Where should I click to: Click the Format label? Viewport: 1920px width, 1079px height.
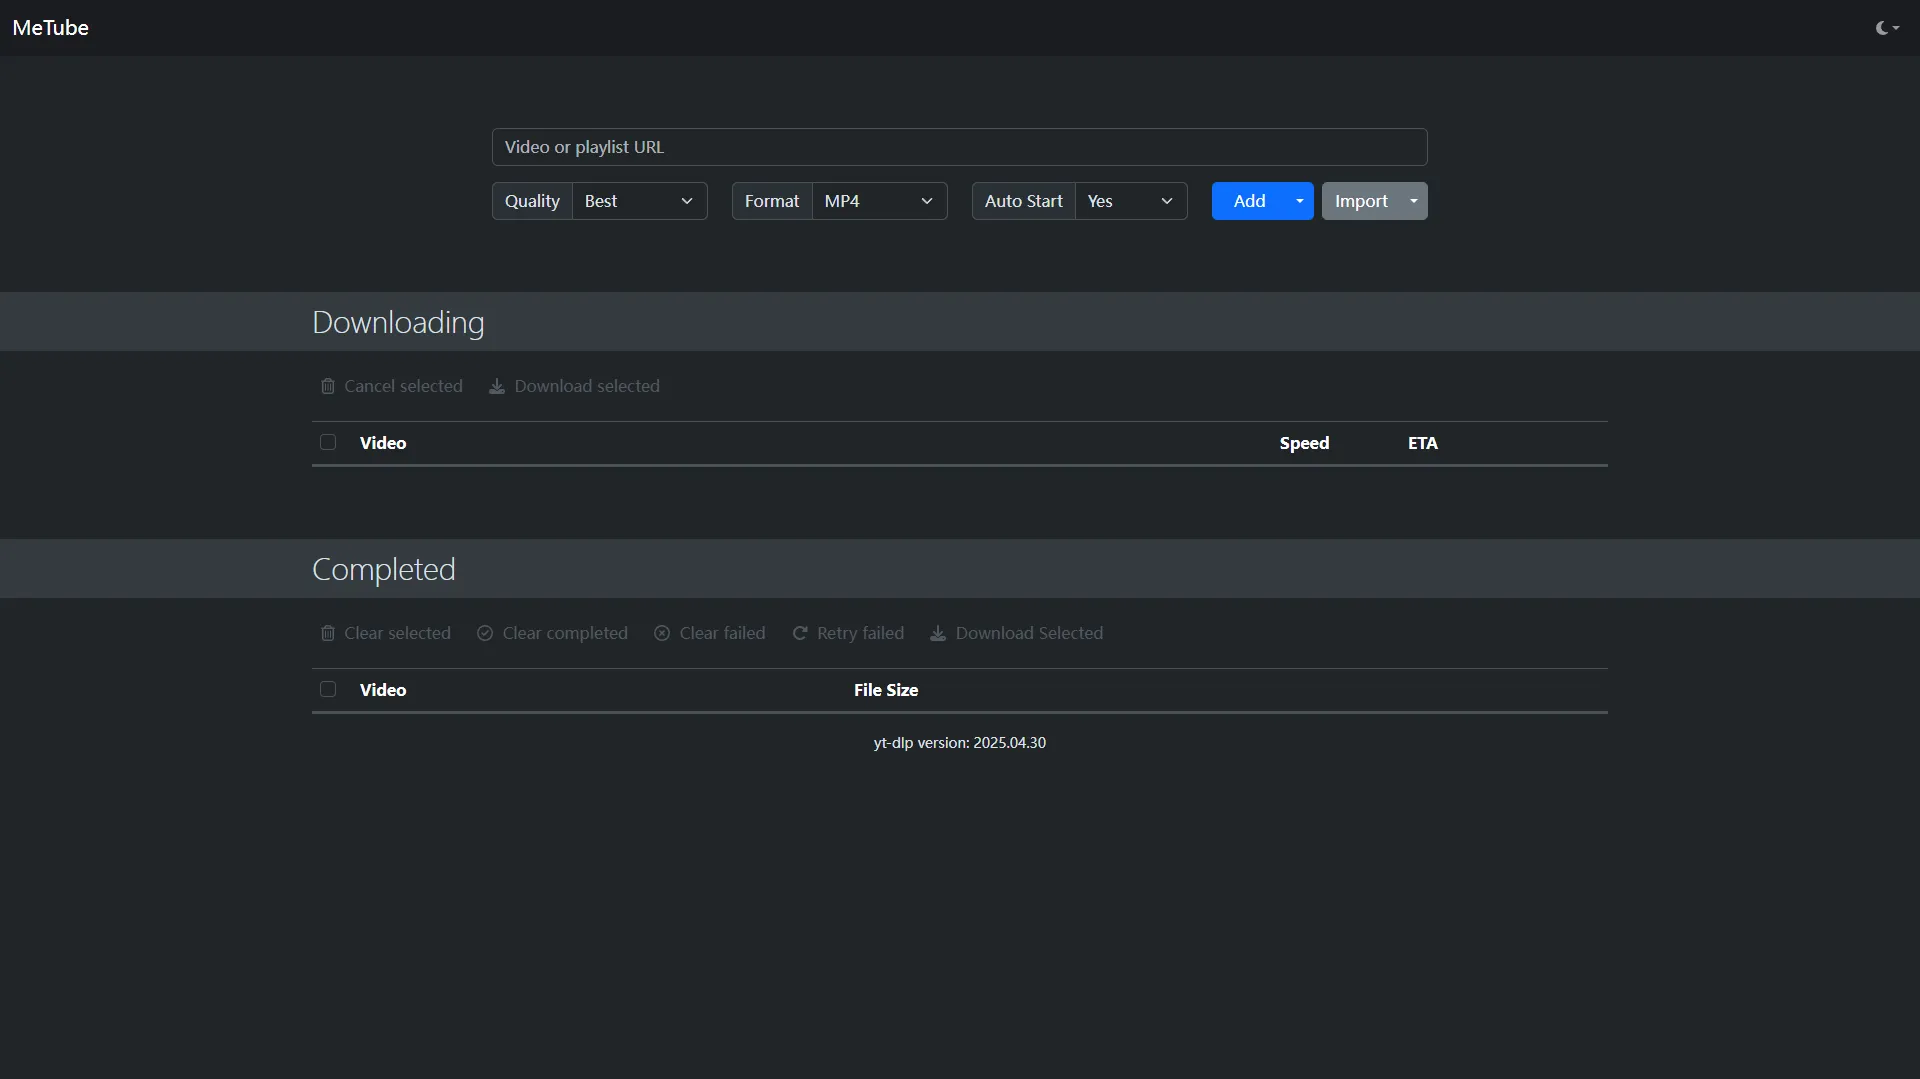[772, 201]
